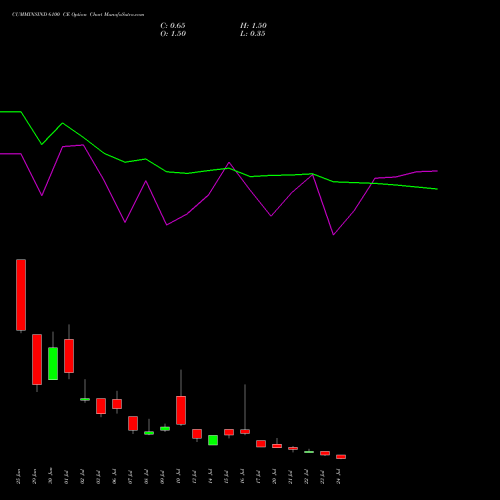Select the open value O: 1.50
500x500 pixels.
point(173,34)
